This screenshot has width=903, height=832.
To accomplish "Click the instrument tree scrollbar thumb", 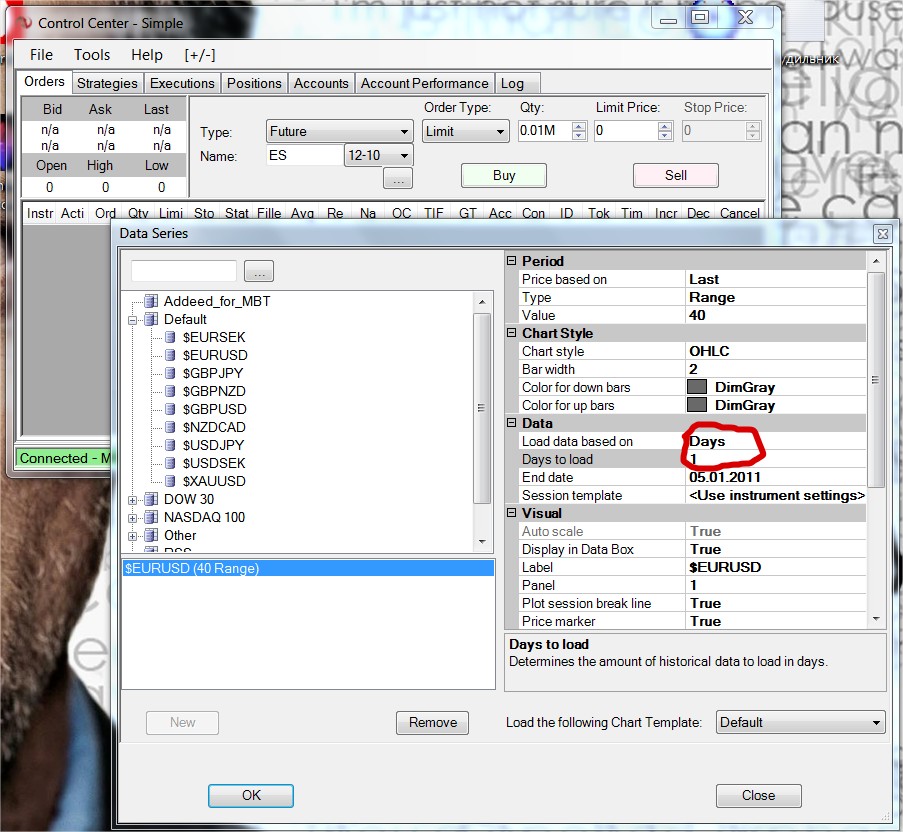I will 481,408.
